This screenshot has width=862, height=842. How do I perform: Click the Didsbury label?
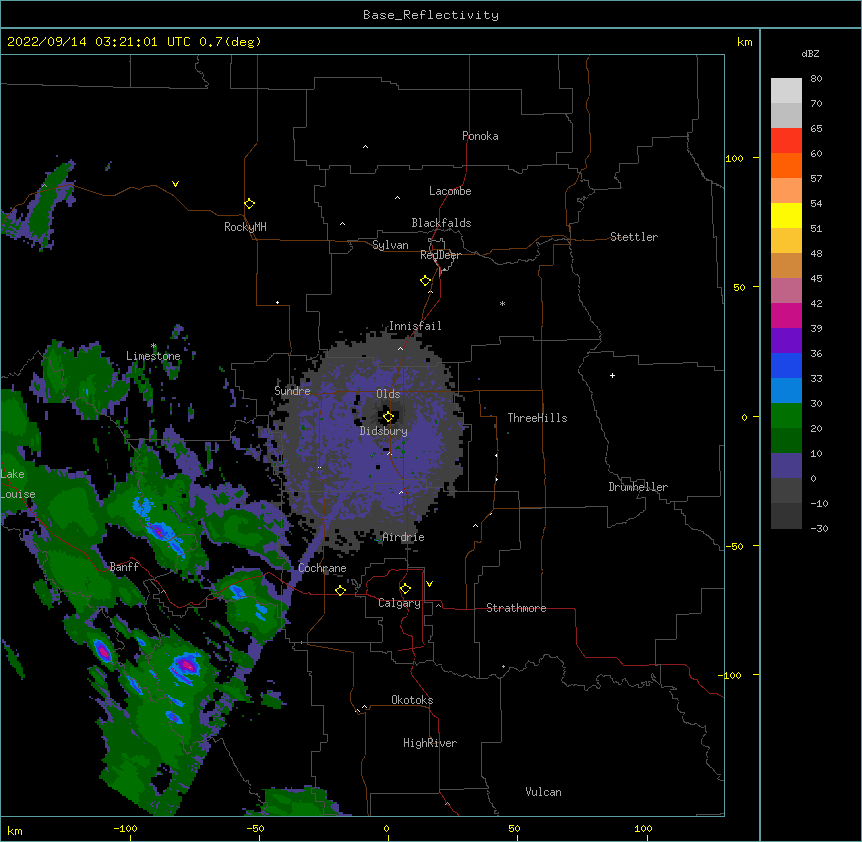click(x=384, y=431)
